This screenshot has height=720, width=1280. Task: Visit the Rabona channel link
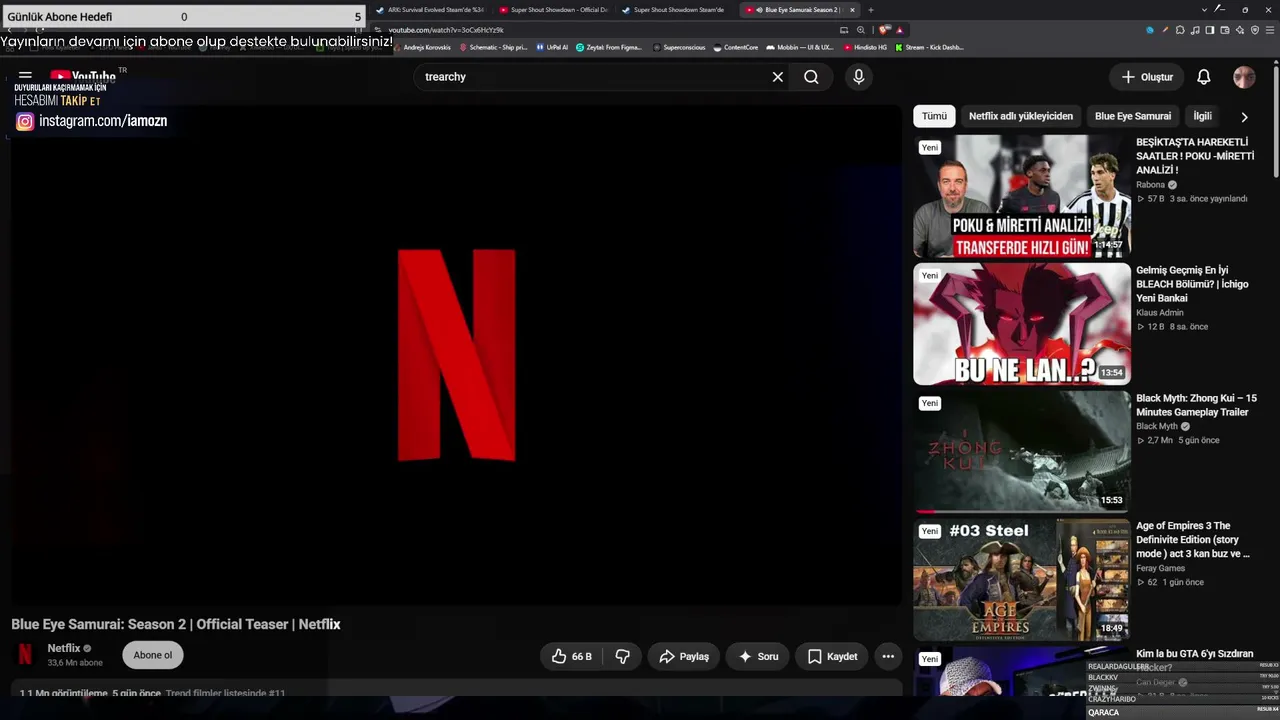tap(1150, 185)
